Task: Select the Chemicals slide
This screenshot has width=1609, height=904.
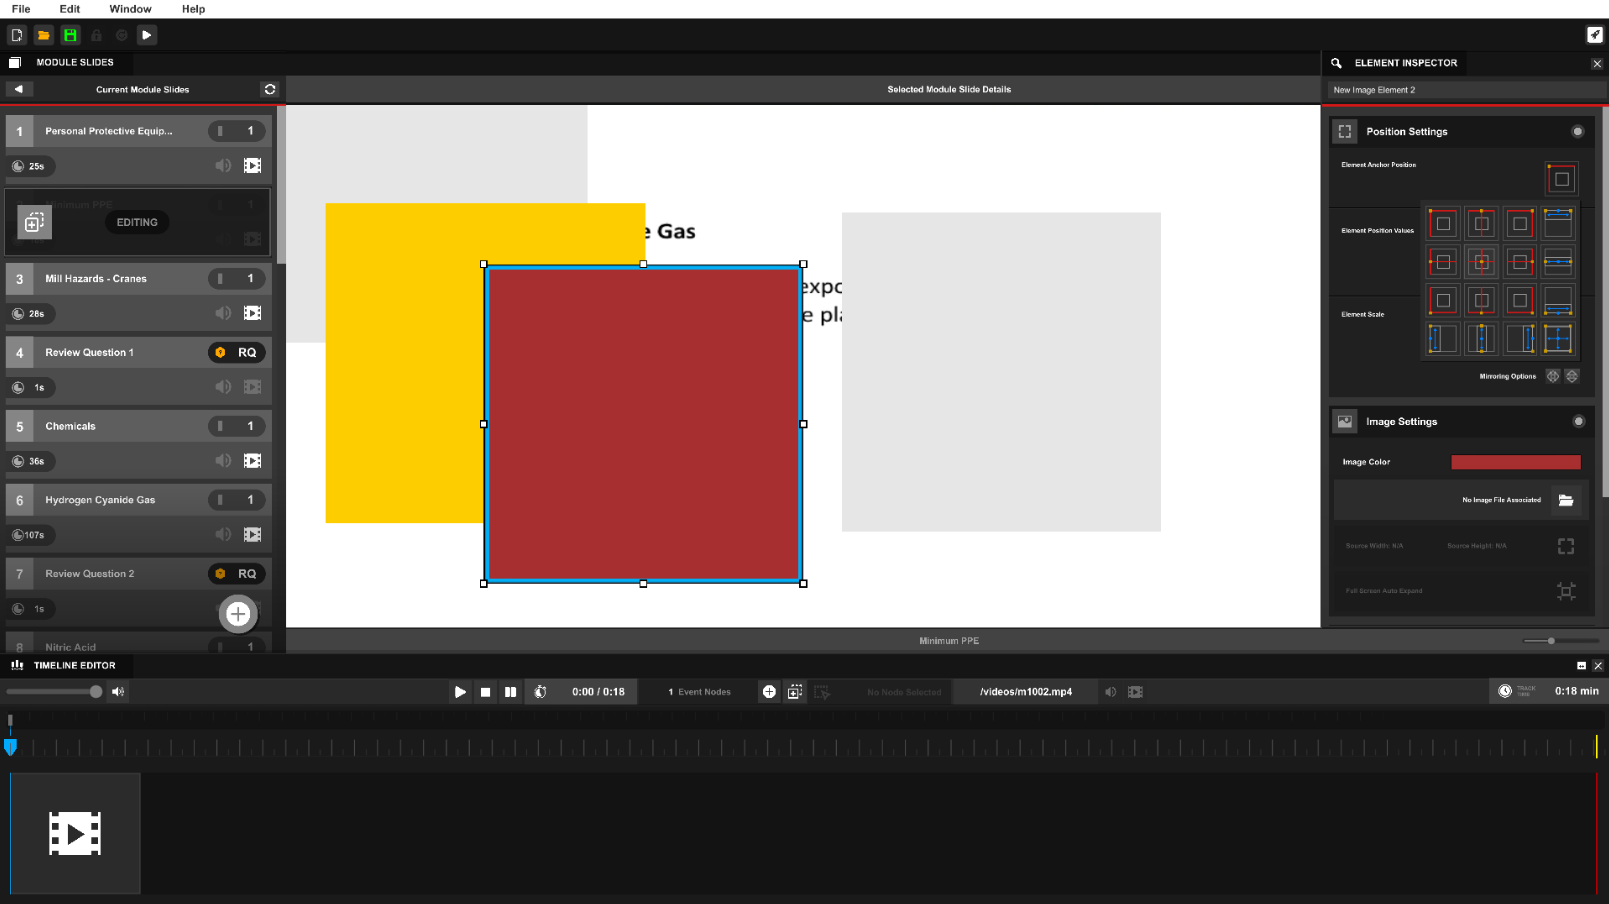Action: (x=120, y=426)
